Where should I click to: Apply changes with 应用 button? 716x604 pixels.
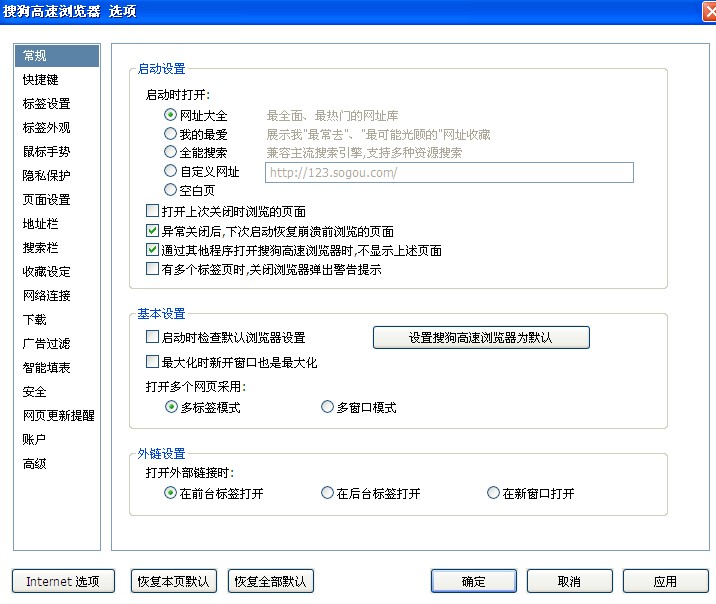[665, 581]
